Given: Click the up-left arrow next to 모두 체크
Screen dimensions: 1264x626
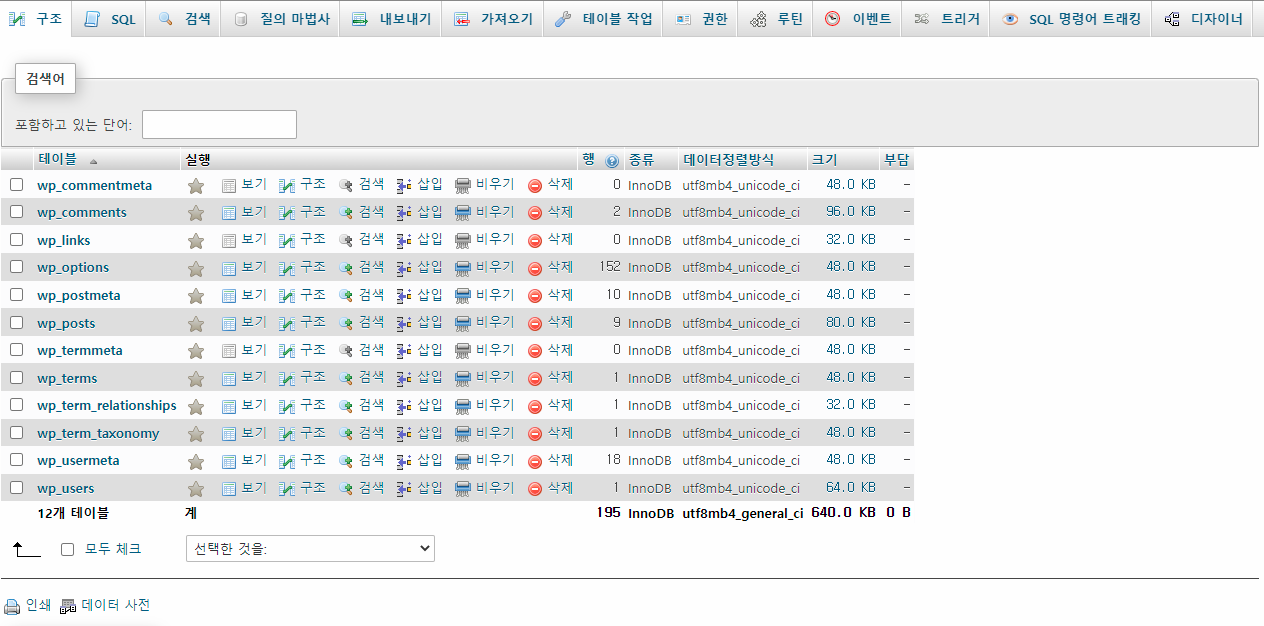Looking at the screenshot, I should pyautogui.click(x=26, y=549).
